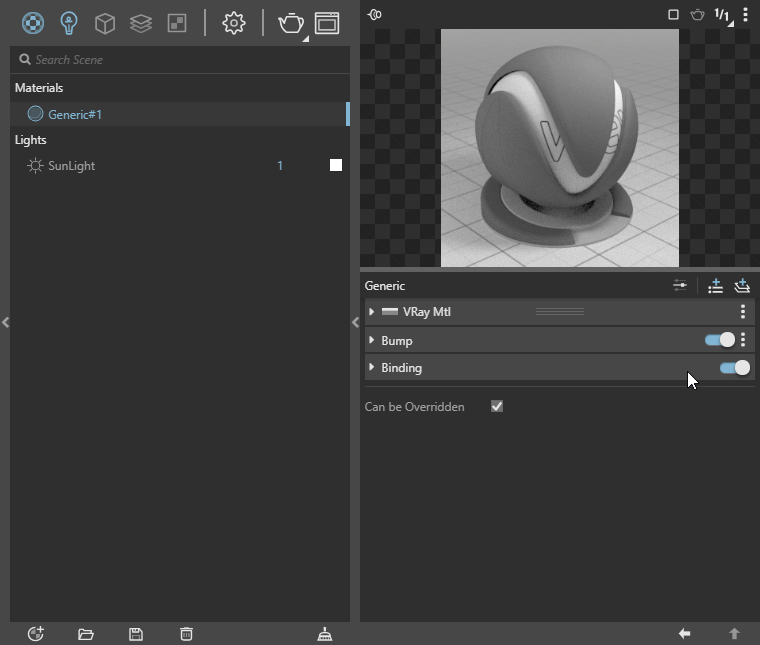Toggle the Binding switch
Screen dimensions: 760x645
[735, 368]
